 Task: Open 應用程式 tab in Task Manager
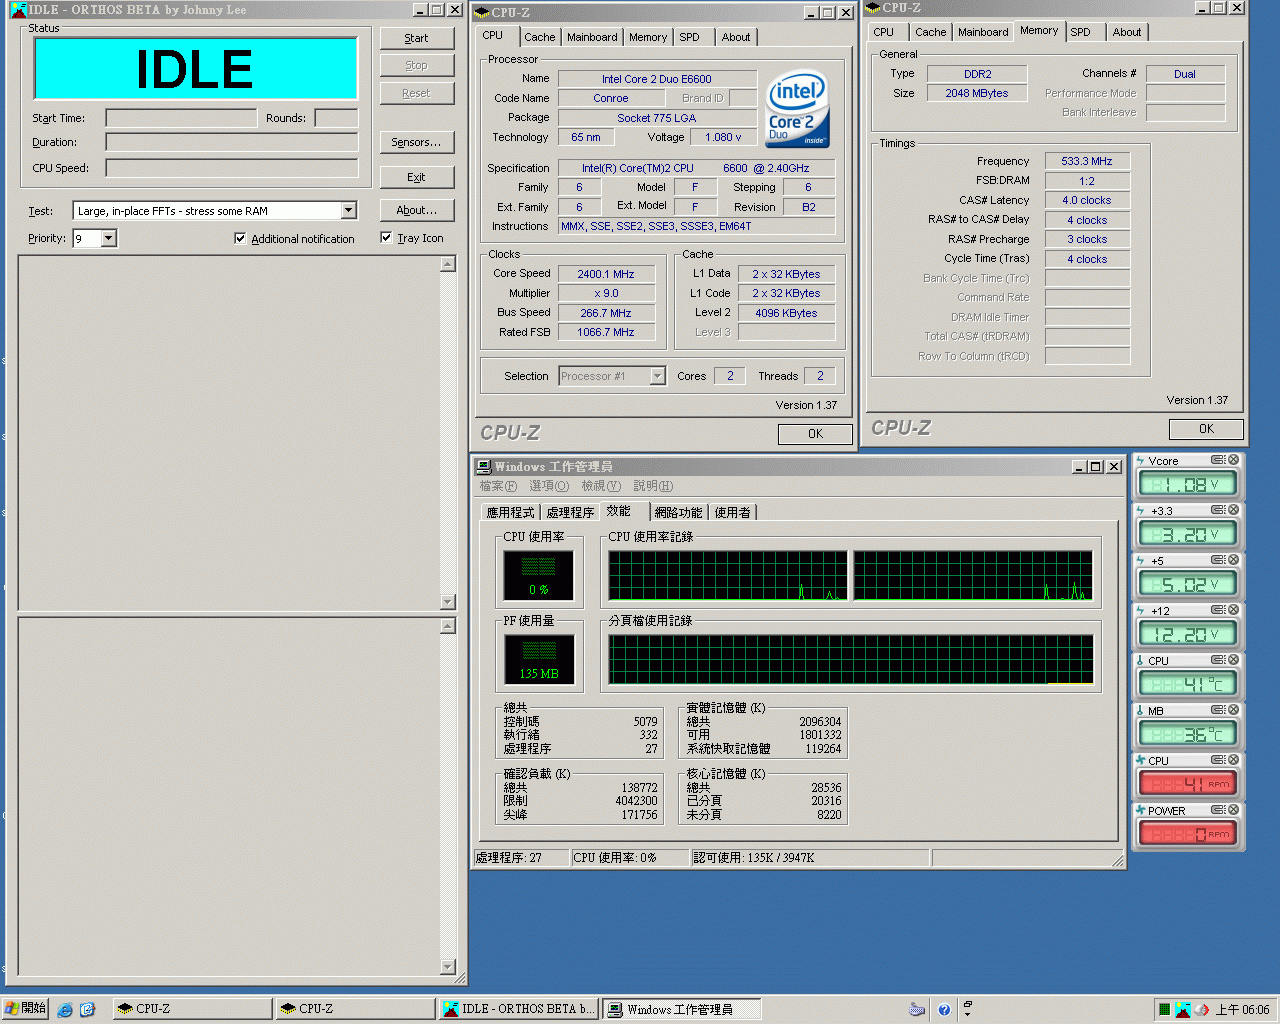510,512
